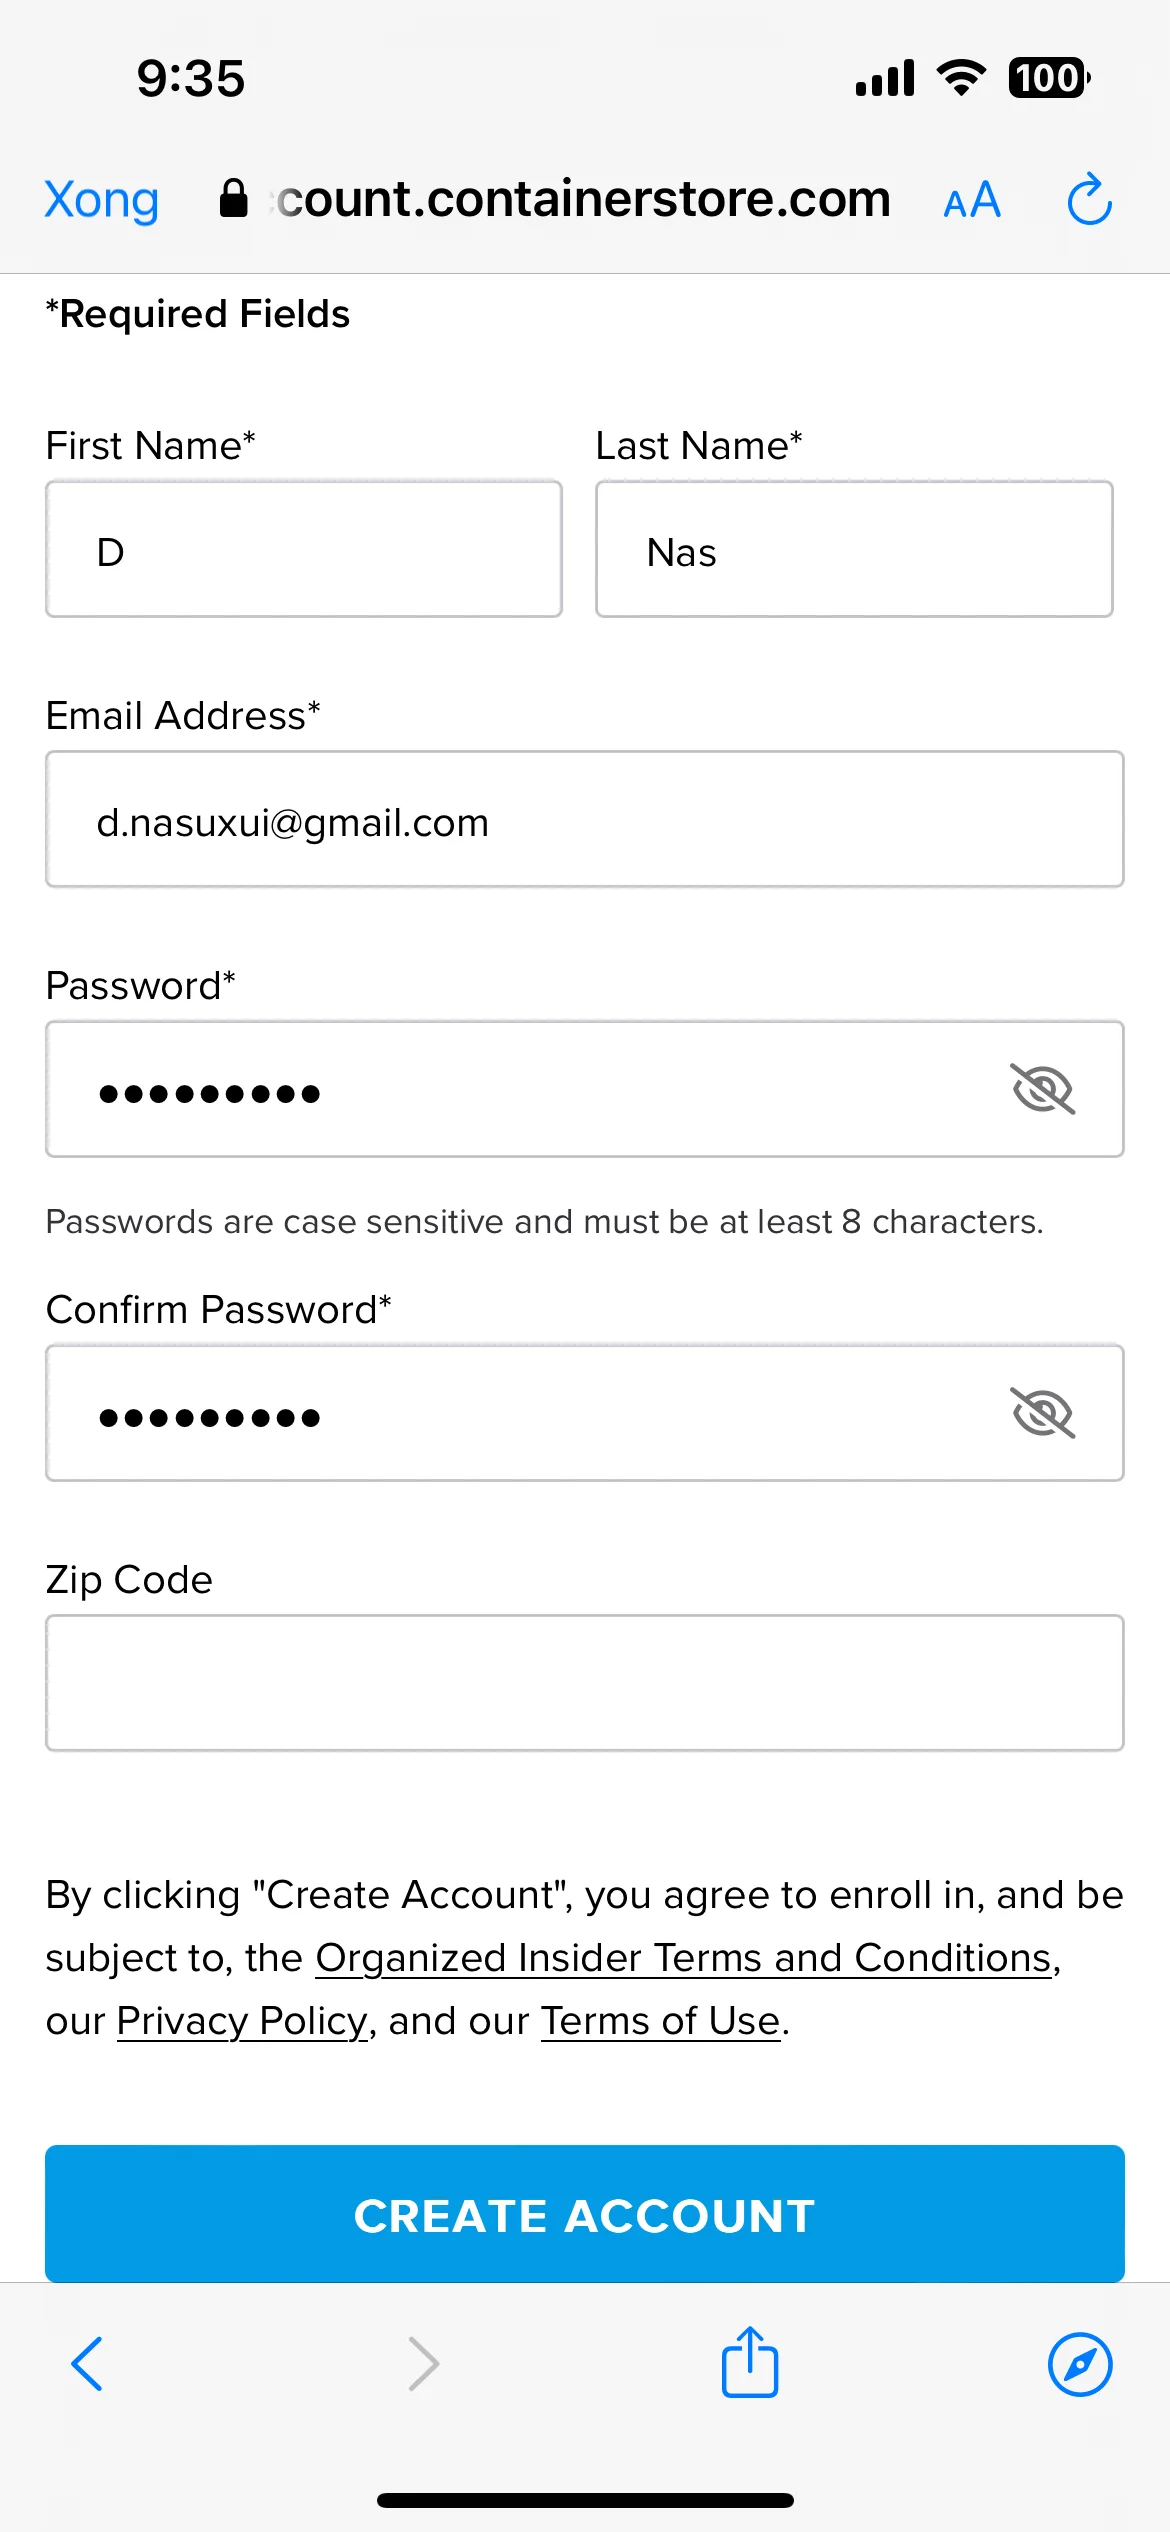Open the share sheet icon
Screen dimensions: 1170x2532
point(750,2361)
